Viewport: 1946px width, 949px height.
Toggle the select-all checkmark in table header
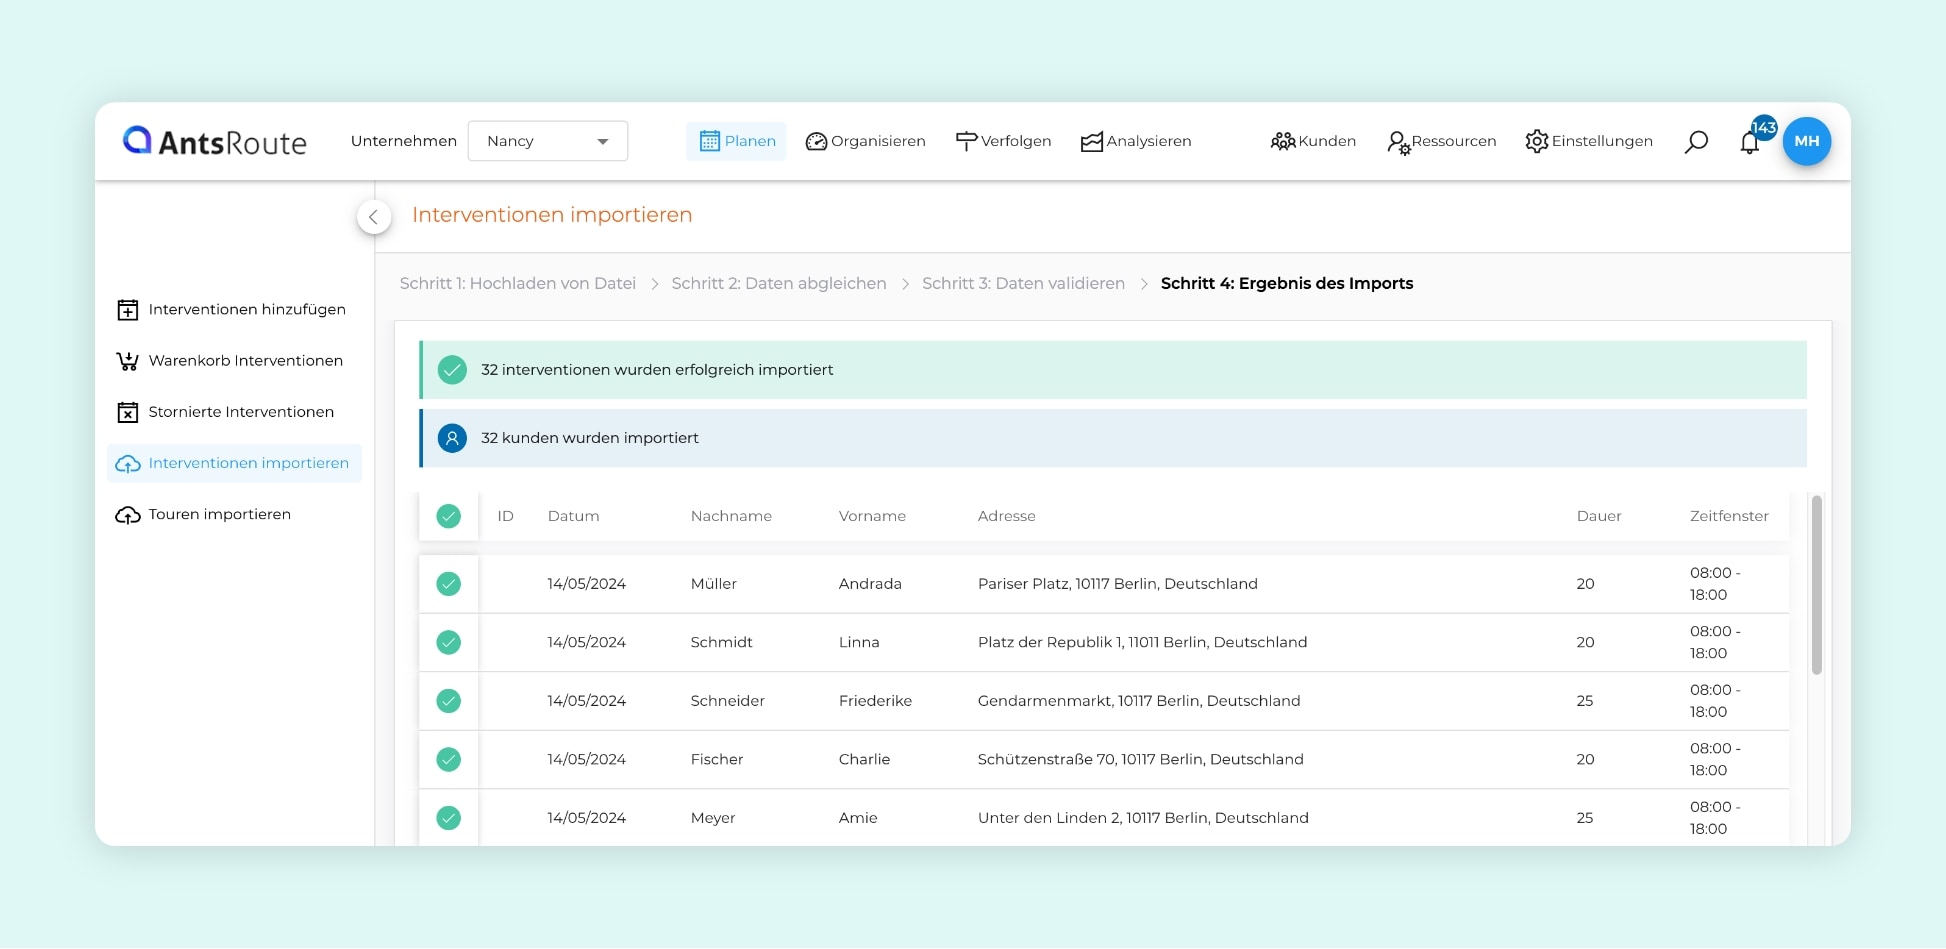(x=448, y=516)
